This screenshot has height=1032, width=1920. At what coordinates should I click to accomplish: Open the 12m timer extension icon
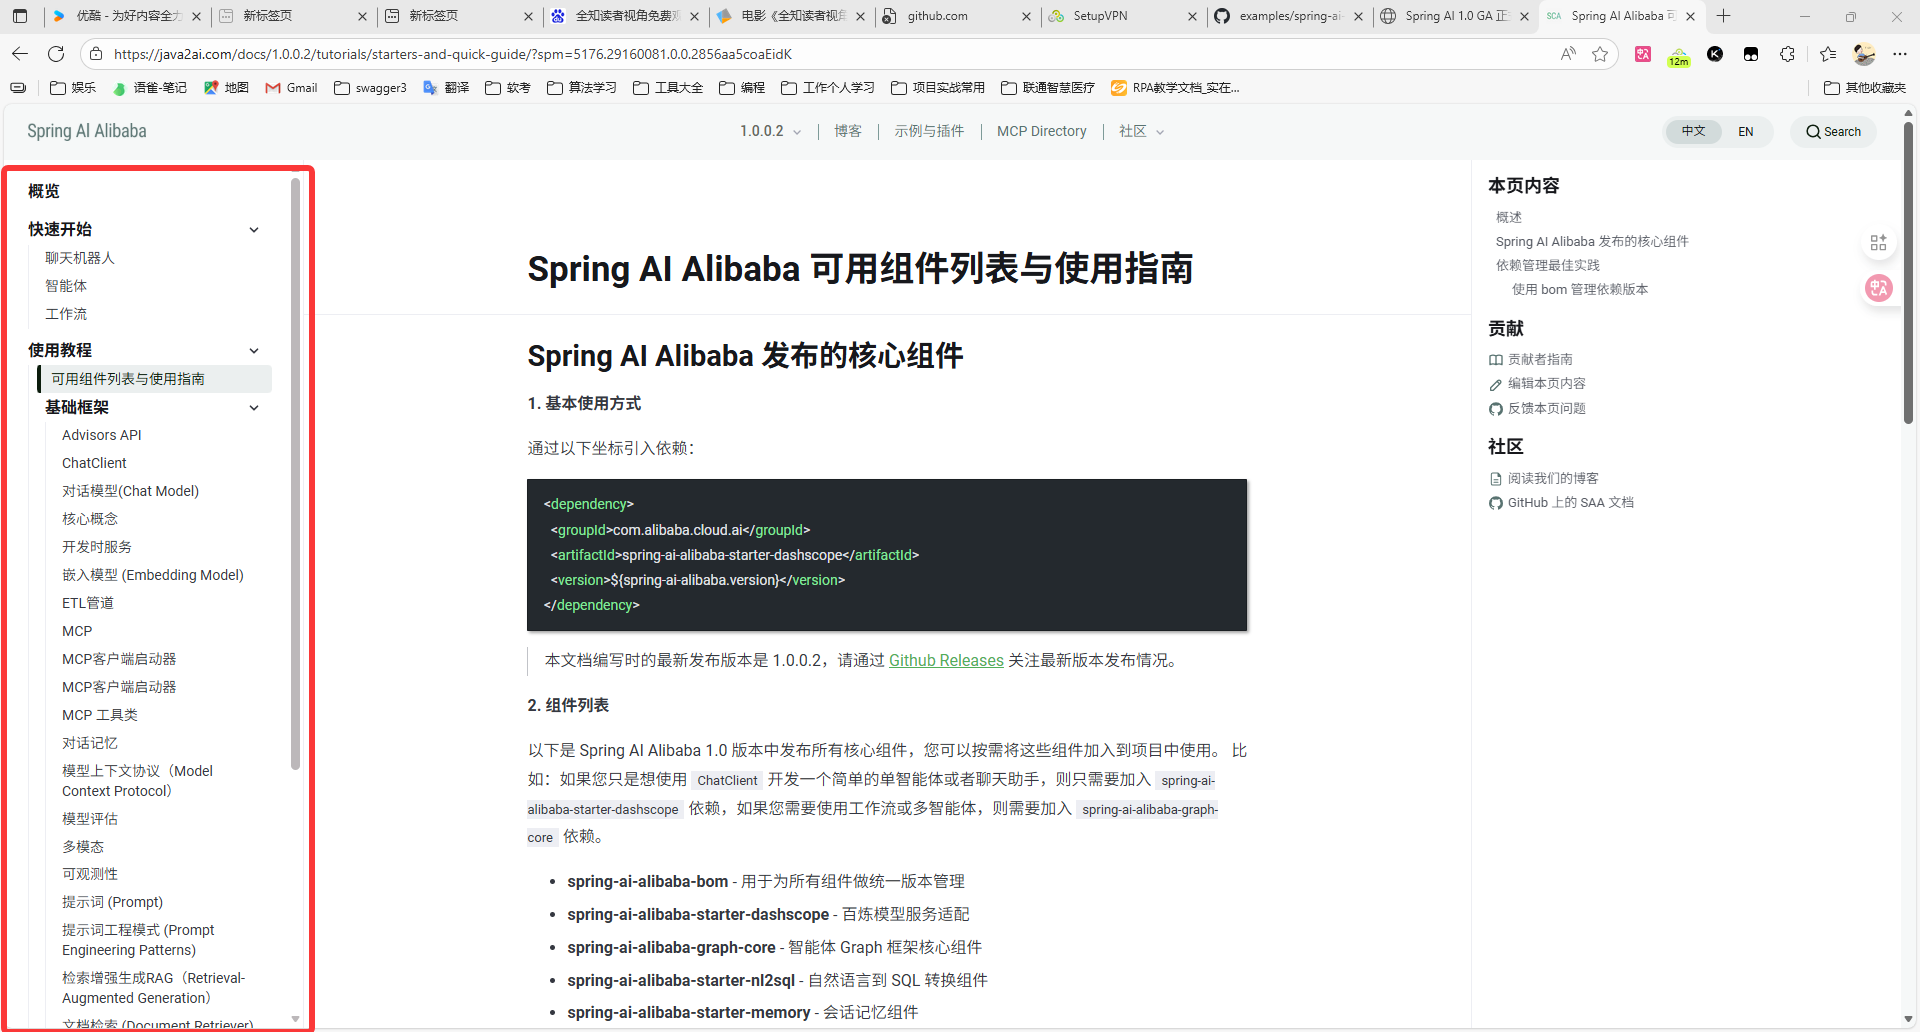pyautogui.click(x=1679, y=56)
